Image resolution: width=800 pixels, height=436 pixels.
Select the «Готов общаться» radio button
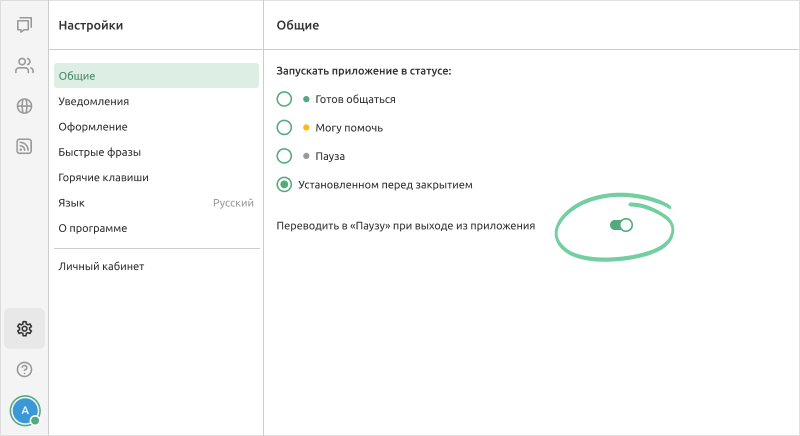tap(284, 99)
